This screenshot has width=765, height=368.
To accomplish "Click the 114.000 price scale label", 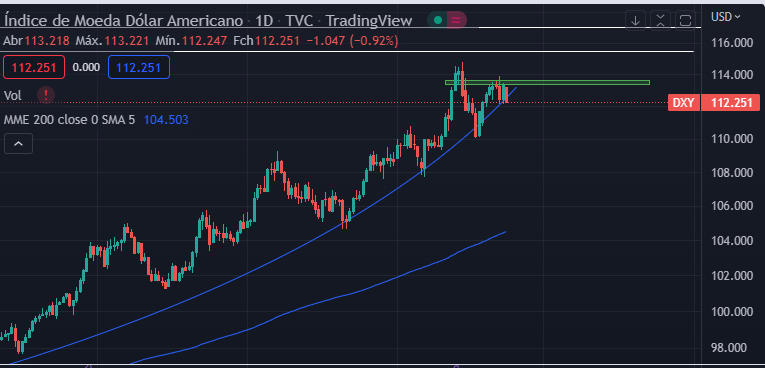I will [x=732, y=75].
